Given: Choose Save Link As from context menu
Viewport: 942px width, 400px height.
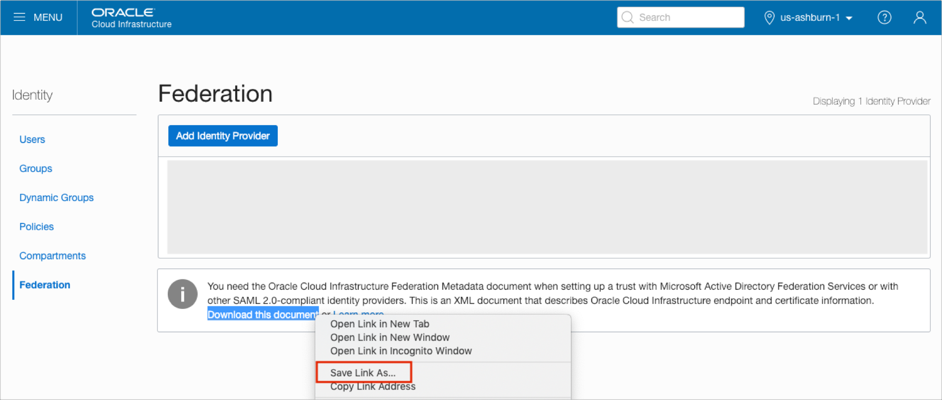Looking at the screenshot, I should click(x=363, y=373).
